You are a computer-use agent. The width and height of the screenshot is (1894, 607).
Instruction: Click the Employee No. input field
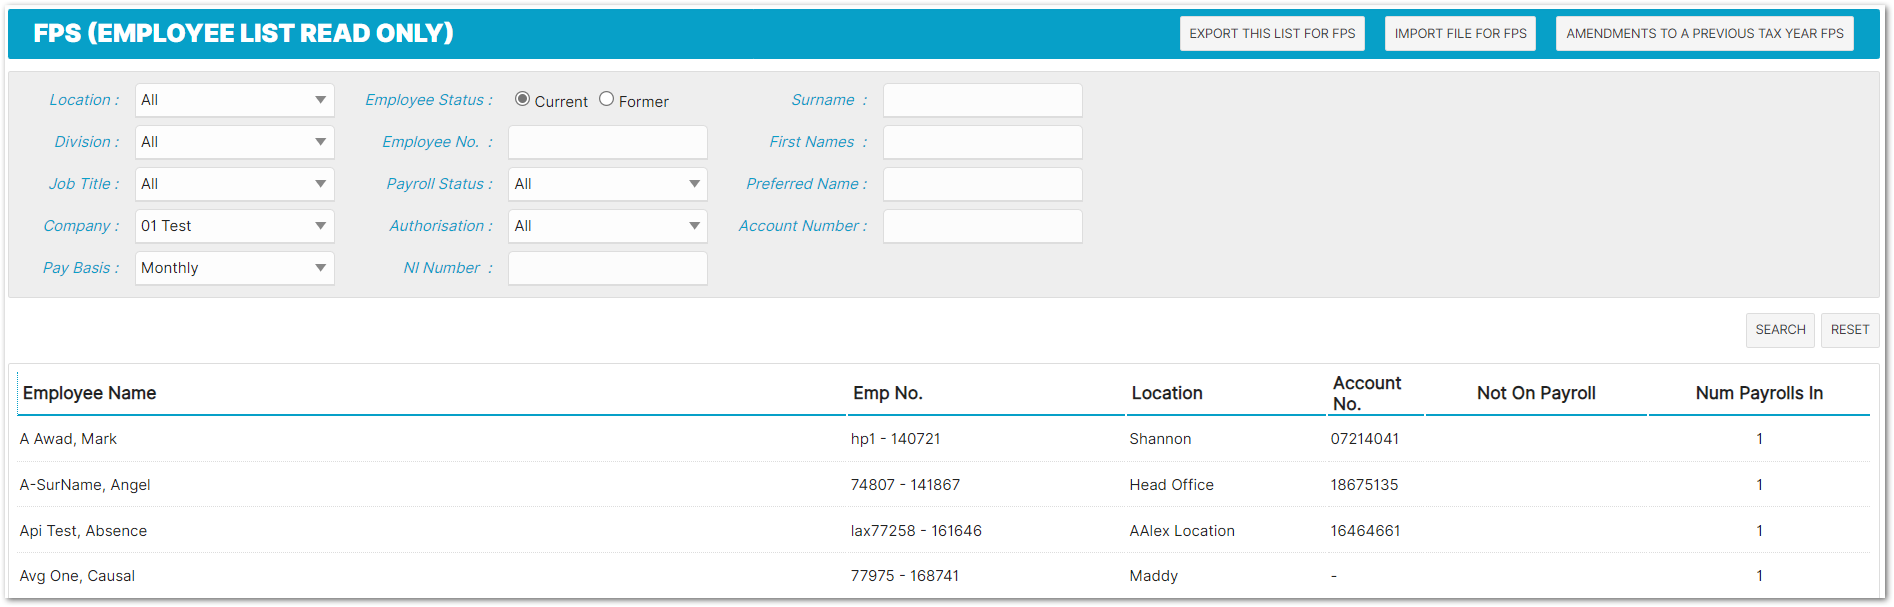[607, 142]
